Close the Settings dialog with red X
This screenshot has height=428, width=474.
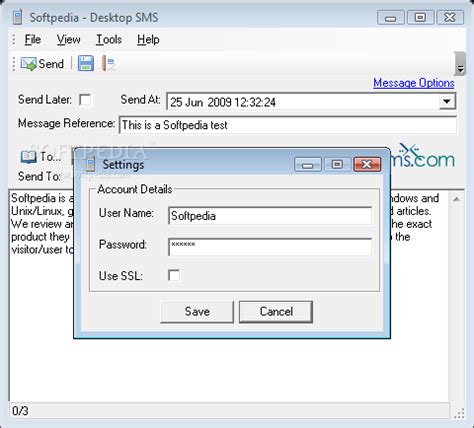[367, 164]
